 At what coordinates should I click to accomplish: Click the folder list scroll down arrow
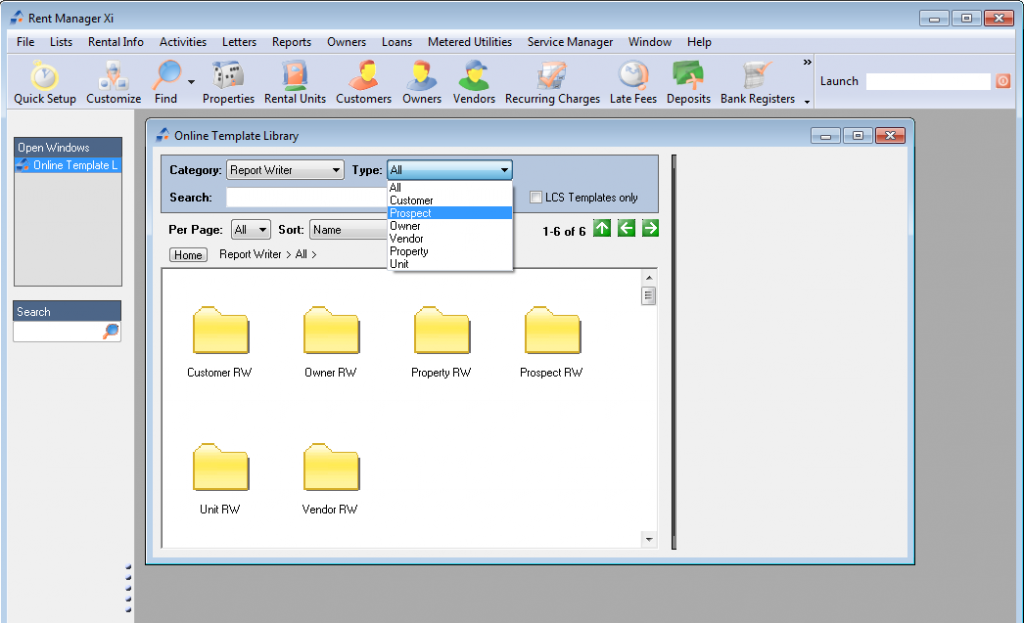[x=648, y=539]
